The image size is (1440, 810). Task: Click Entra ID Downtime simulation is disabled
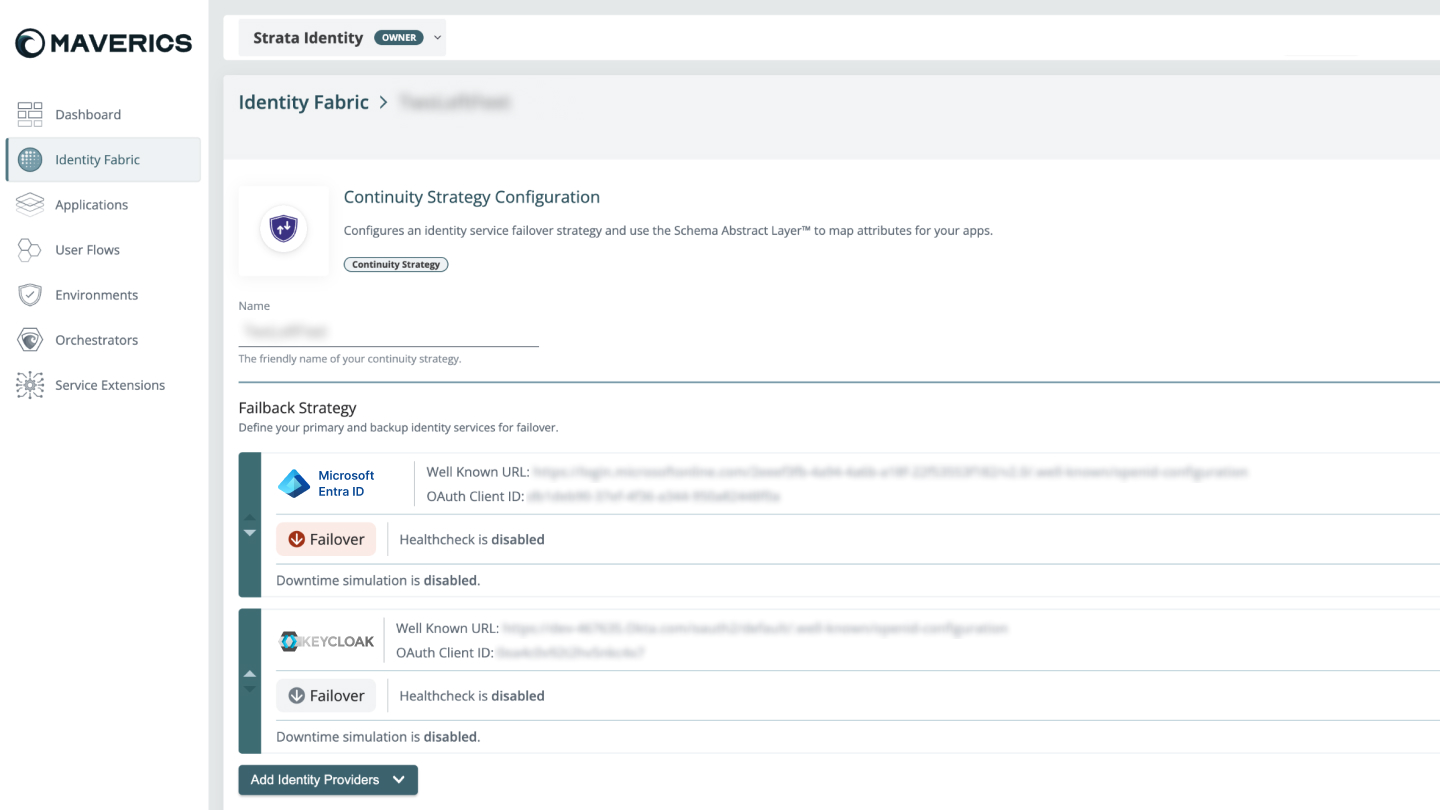pos(378,580)
